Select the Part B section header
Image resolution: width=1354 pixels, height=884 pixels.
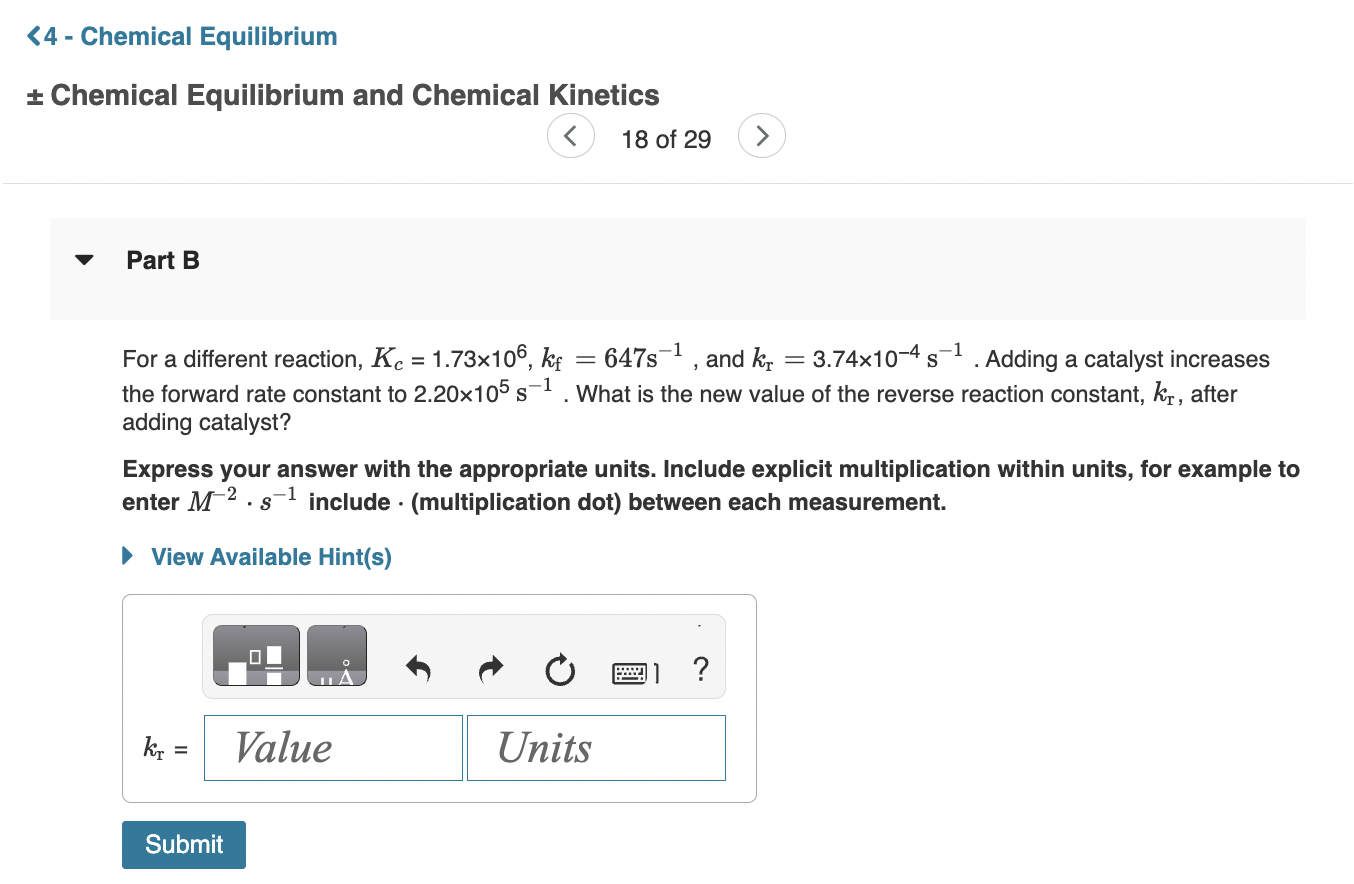point(162,260)
